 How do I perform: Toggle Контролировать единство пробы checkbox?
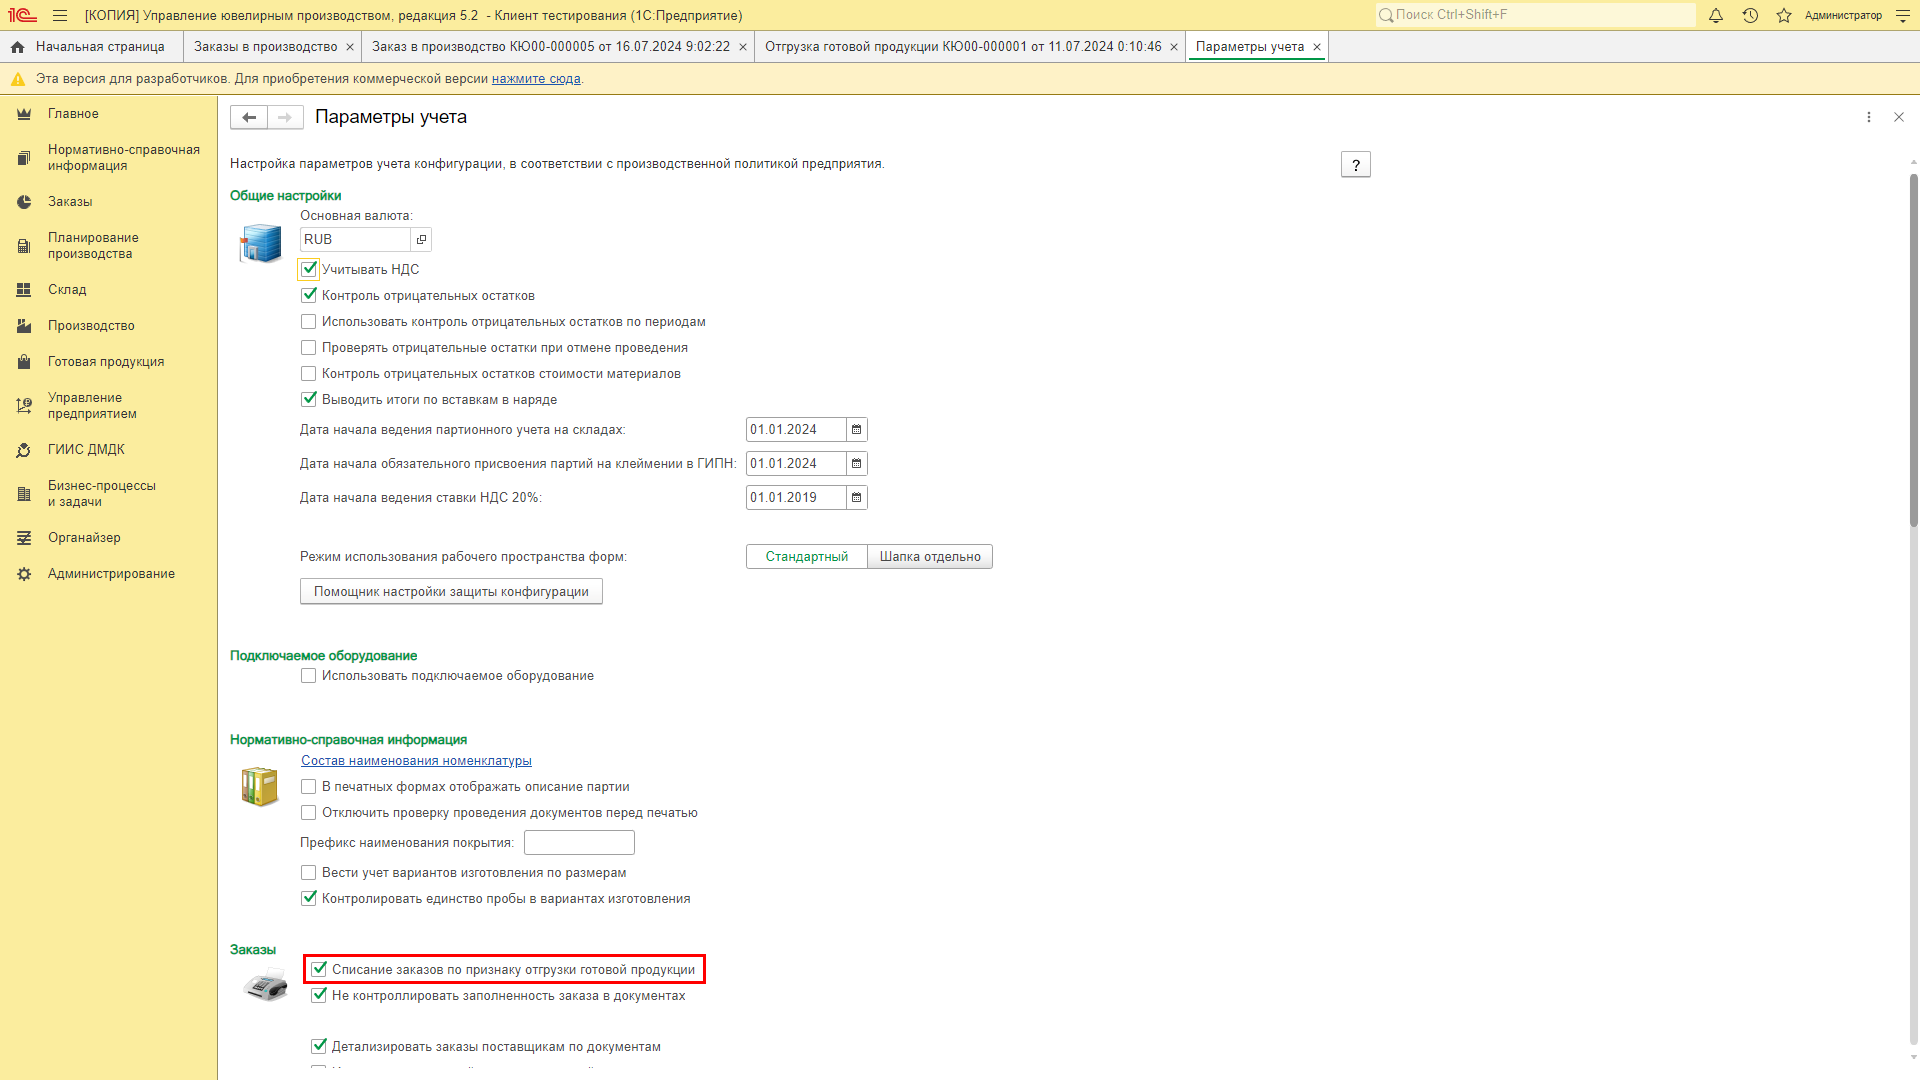point(309,898)
